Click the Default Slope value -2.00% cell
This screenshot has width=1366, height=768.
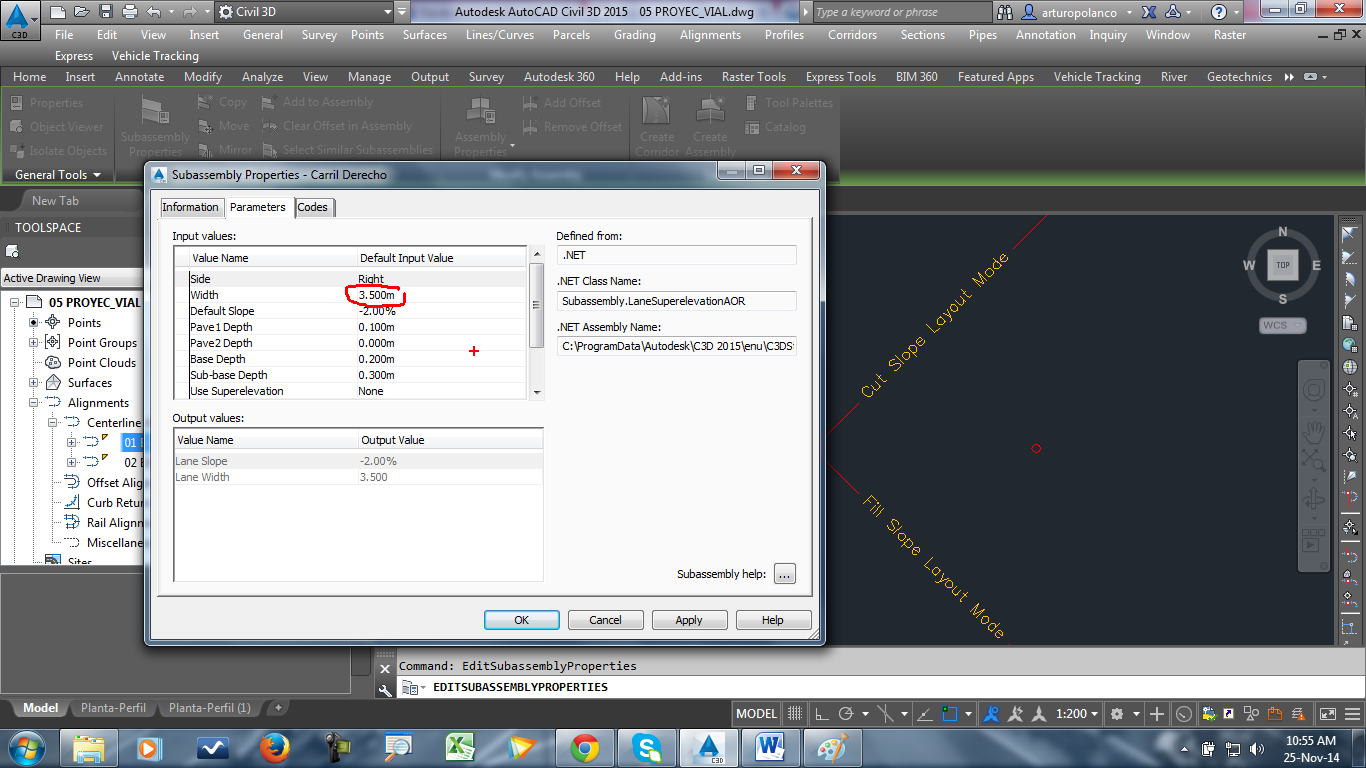pyautogui.click(x=441, y=311)
